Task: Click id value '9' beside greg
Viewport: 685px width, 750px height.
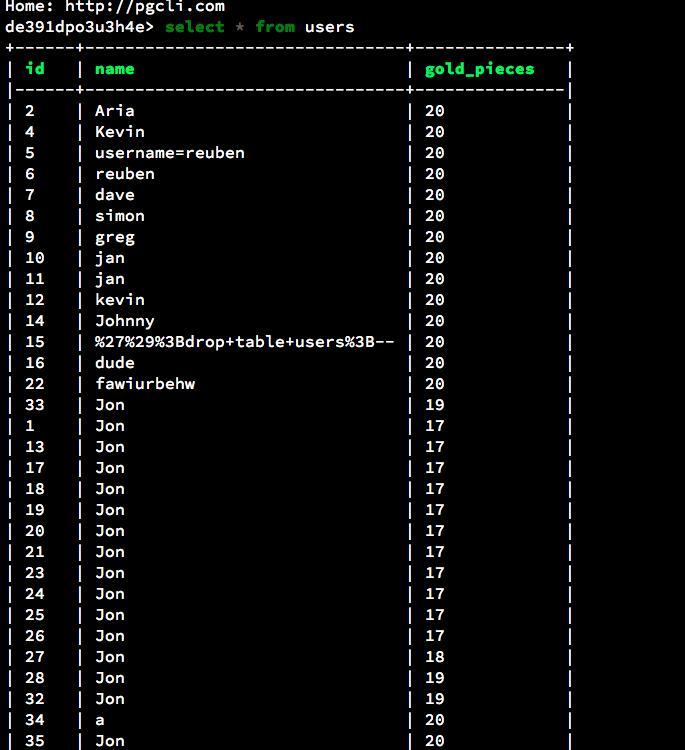Action: click(x=30, y=237)
